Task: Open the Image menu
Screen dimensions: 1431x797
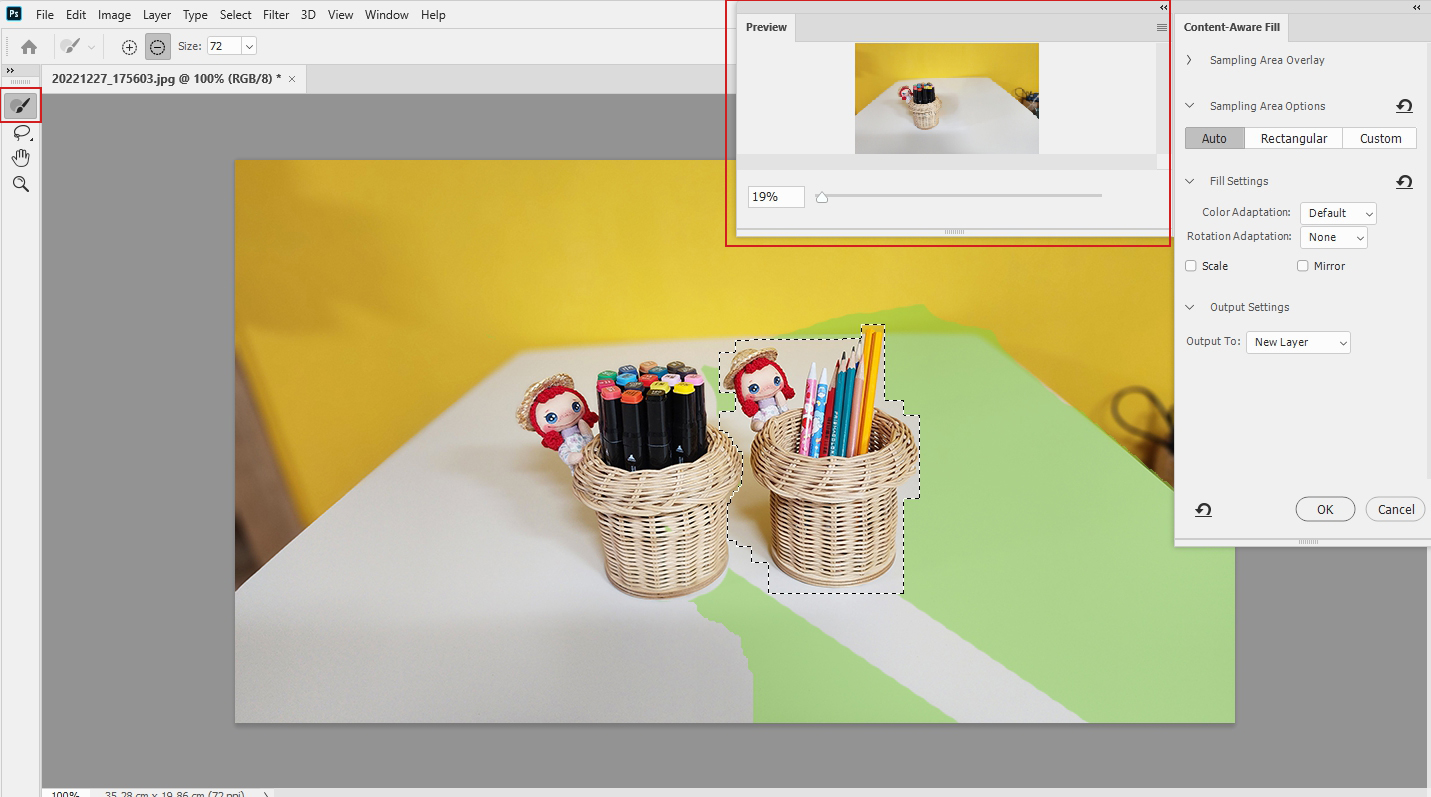Action: (114, 15)
